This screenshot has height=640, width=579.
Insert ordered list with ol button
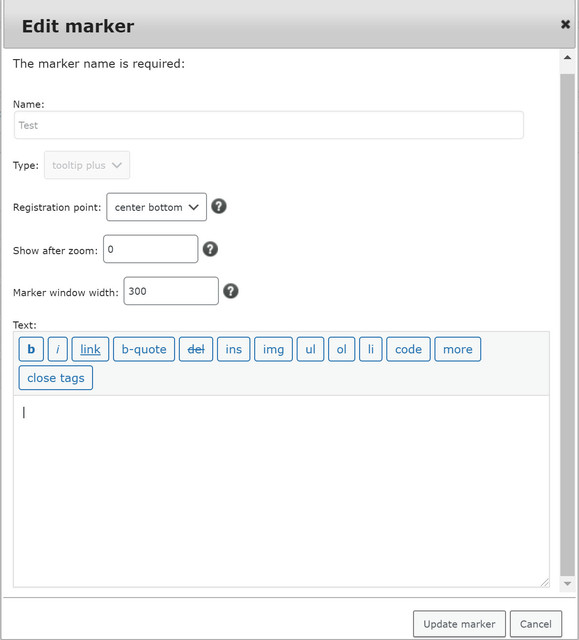pos(342,349)
